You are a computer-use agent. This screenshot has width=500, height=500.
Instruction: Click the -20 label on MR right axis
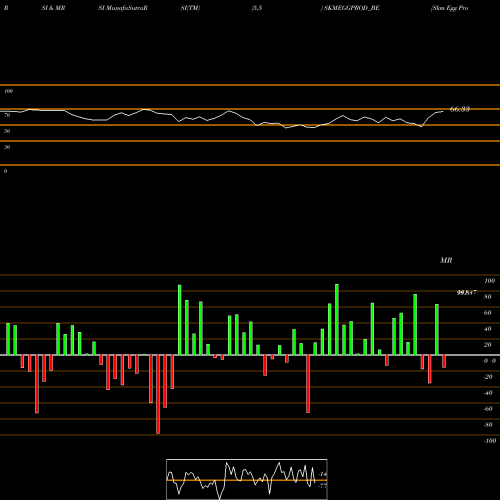pyautogui.click(x=488, y=377)
